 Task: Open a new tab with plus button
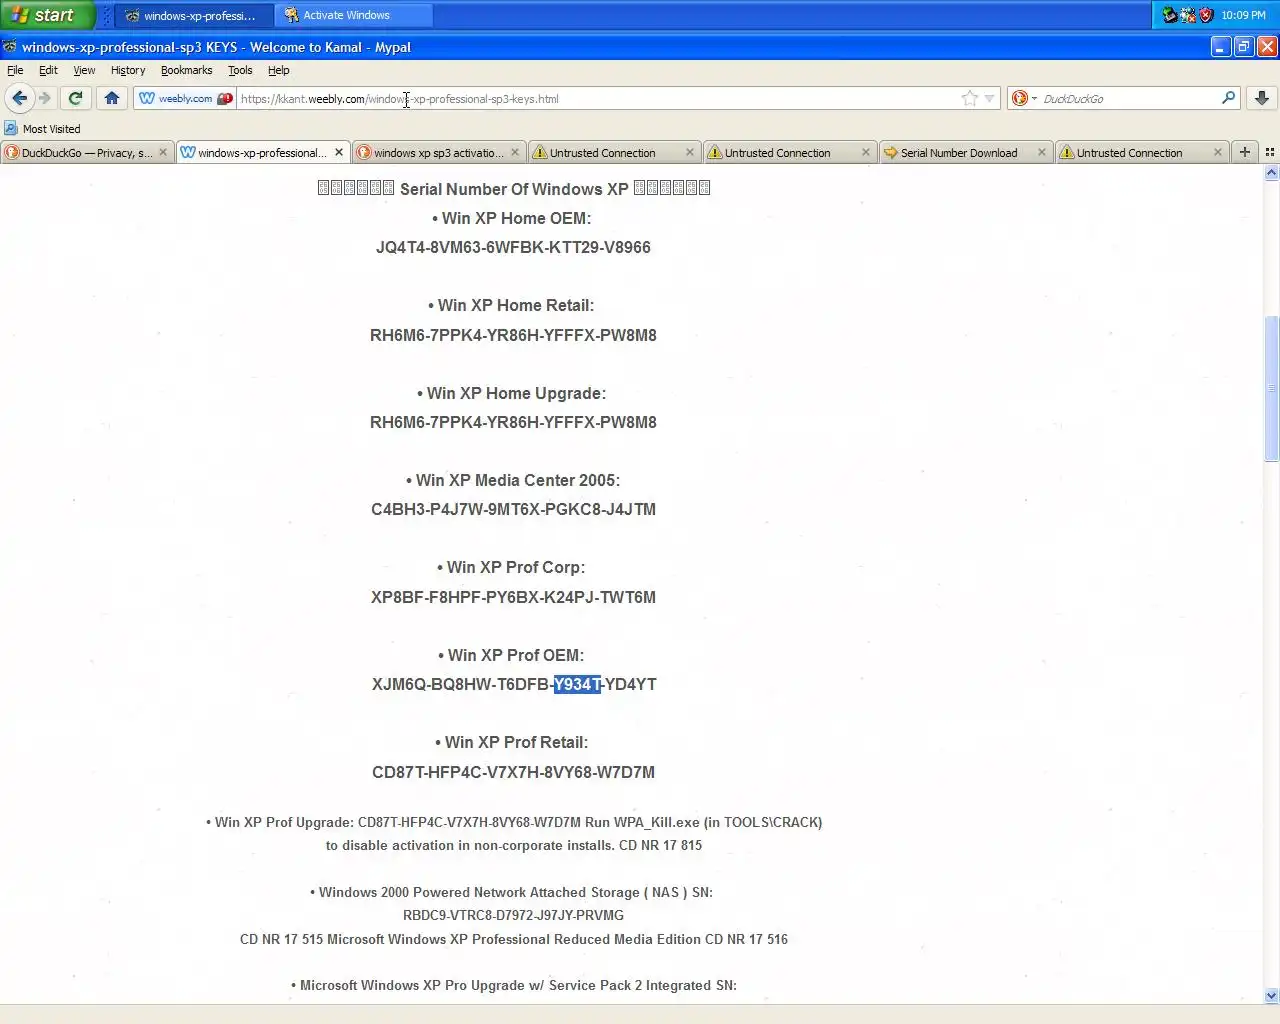(x=1245, y=152)
